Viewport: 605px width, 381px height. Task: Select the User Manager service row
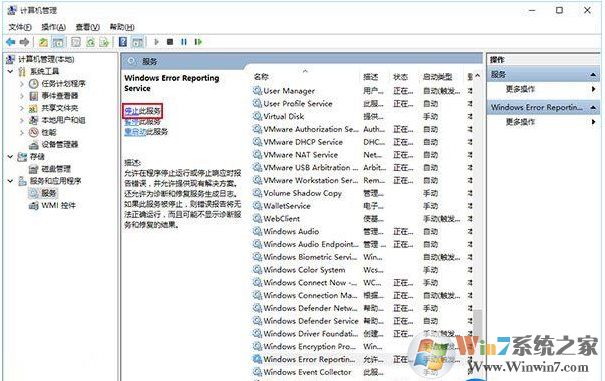click(x=363, y=91)
